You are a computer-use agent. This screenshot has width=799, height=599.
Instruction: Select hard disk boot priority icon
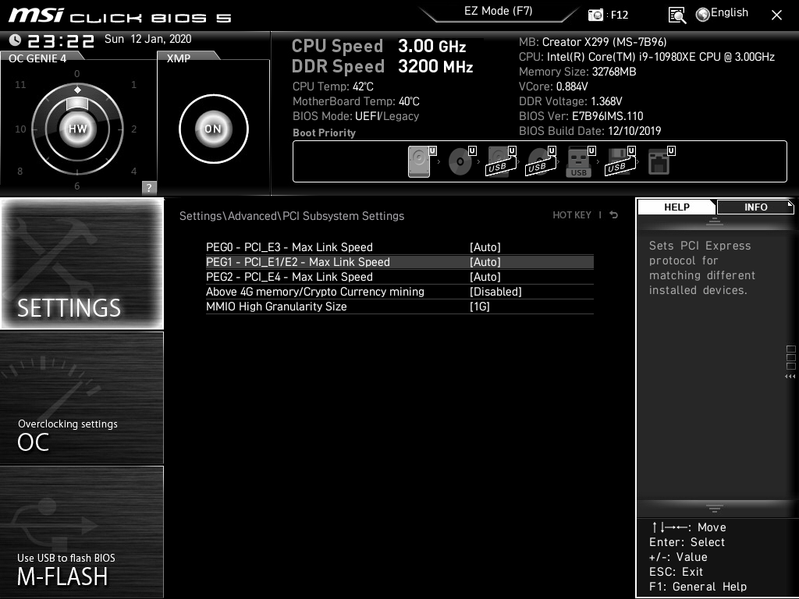click(422, 161)
